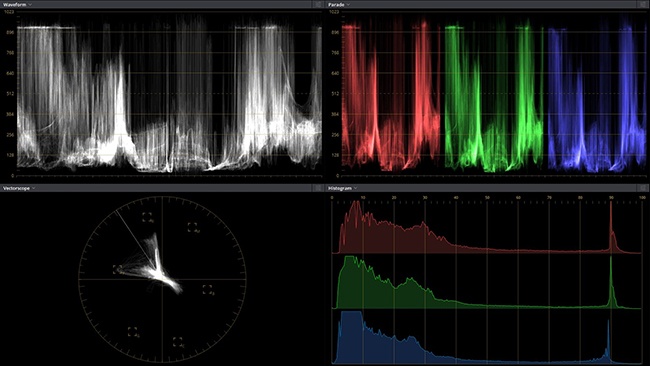Click the magenta target box on vectorscope
650x366 pixels.
click(192, 227)
